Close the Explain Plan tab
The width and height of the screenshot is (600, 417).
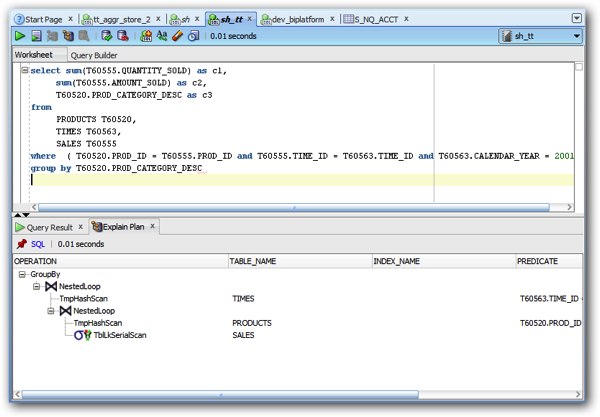click(153, 227)
